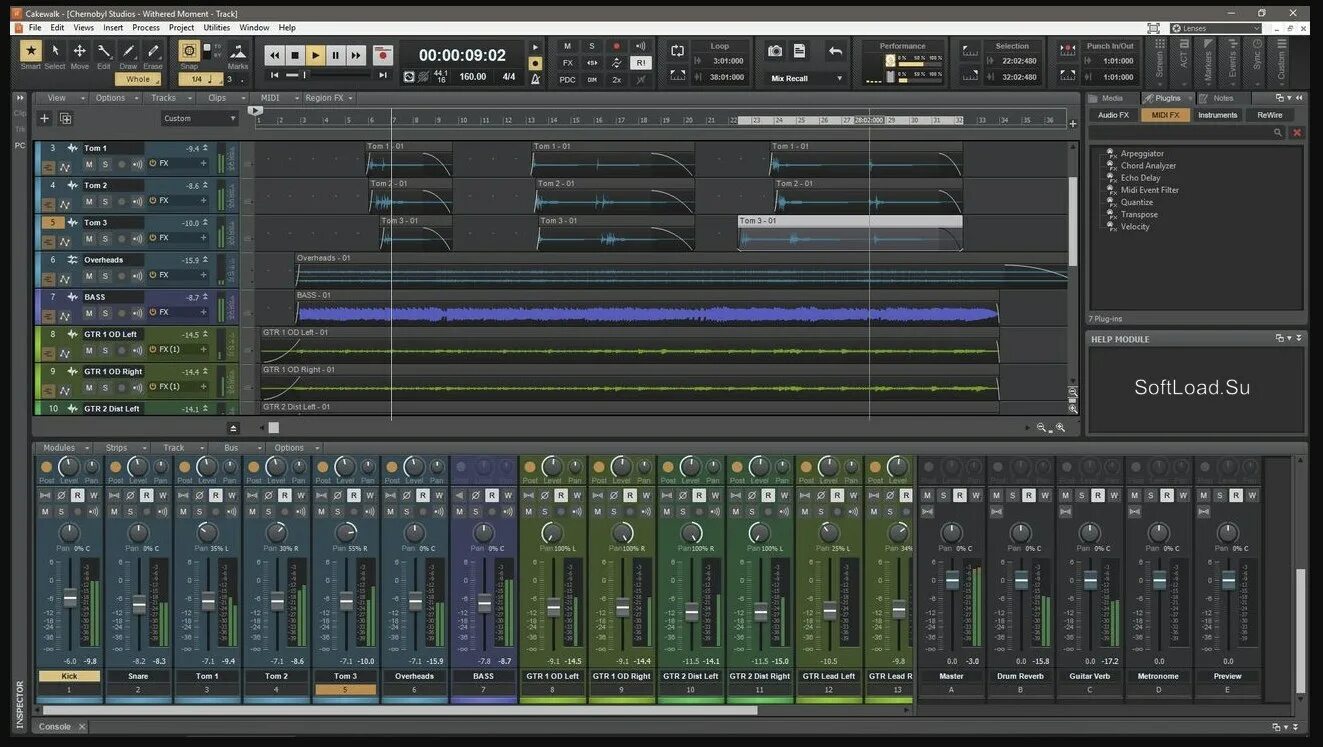
Task: Select the Draw tool
Action: point(128,50)
